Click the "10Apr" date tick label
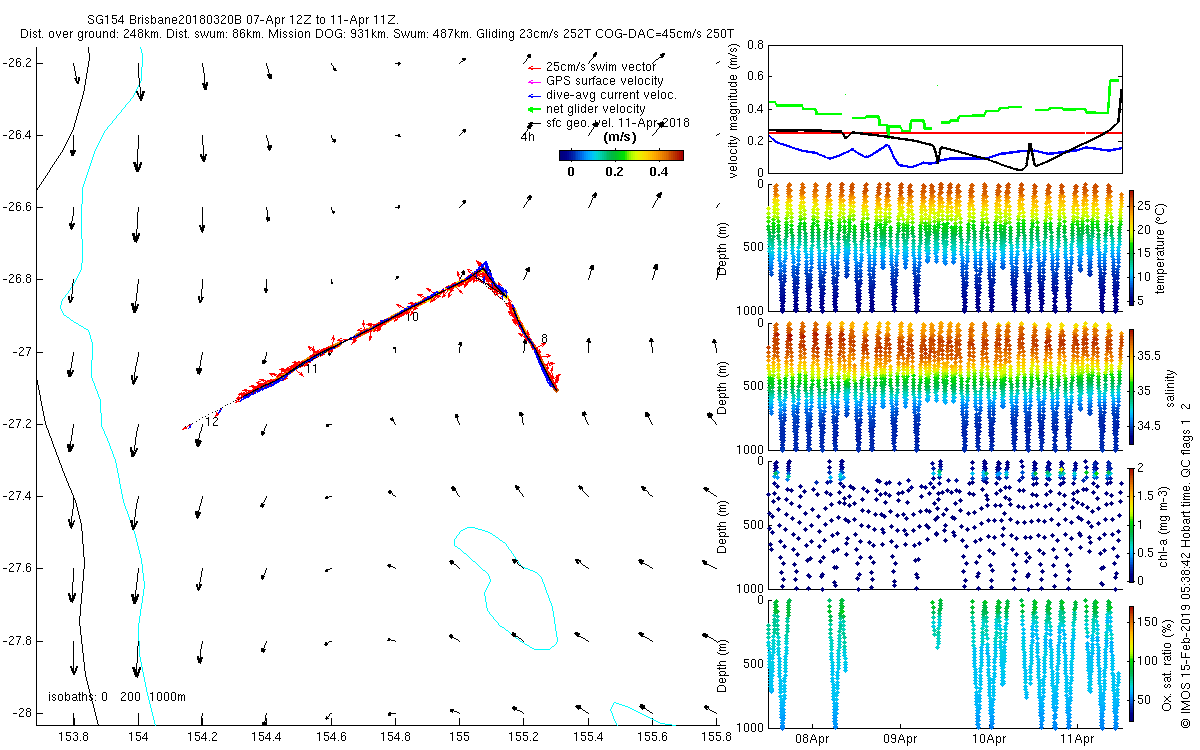1200x750 pixels. point(989,739)
